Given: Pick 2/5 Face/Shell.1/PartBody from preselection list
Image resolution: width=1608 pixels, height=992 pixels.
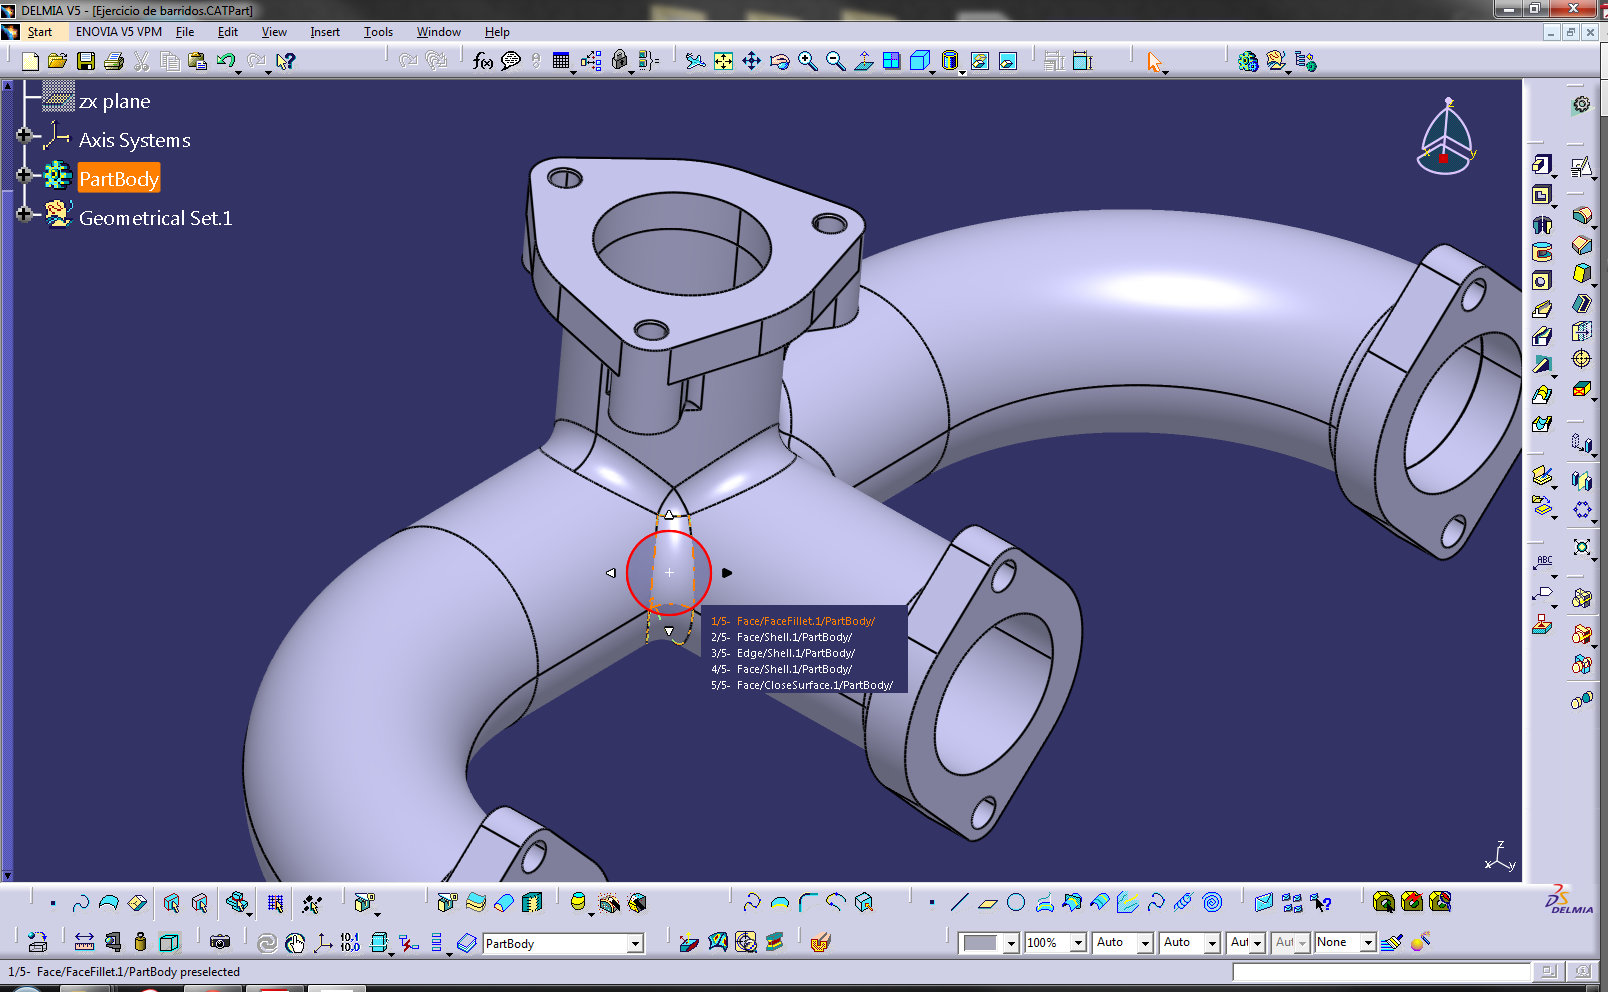Looking at the screenshot, I should click(x=782, y=637).
